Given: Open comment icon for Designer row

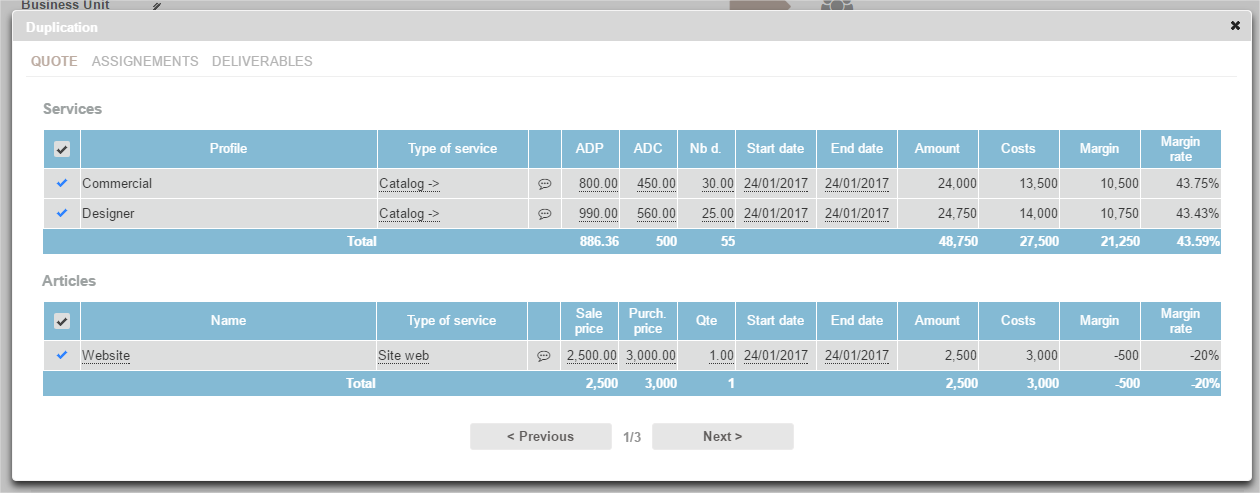Looking at the screenshot, I should pyautogui.click(x=544, y=214).
